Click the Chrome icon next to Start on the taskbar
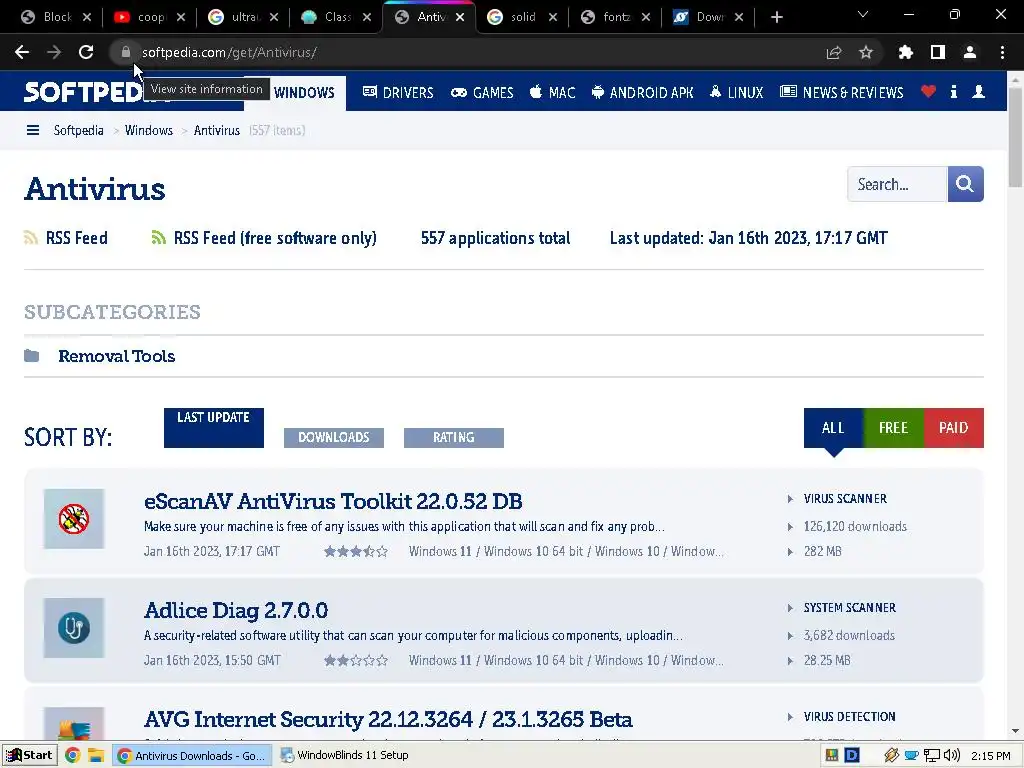Image resolution: width=1024 pixels, height=768 pixels. (x=72, y=756)
